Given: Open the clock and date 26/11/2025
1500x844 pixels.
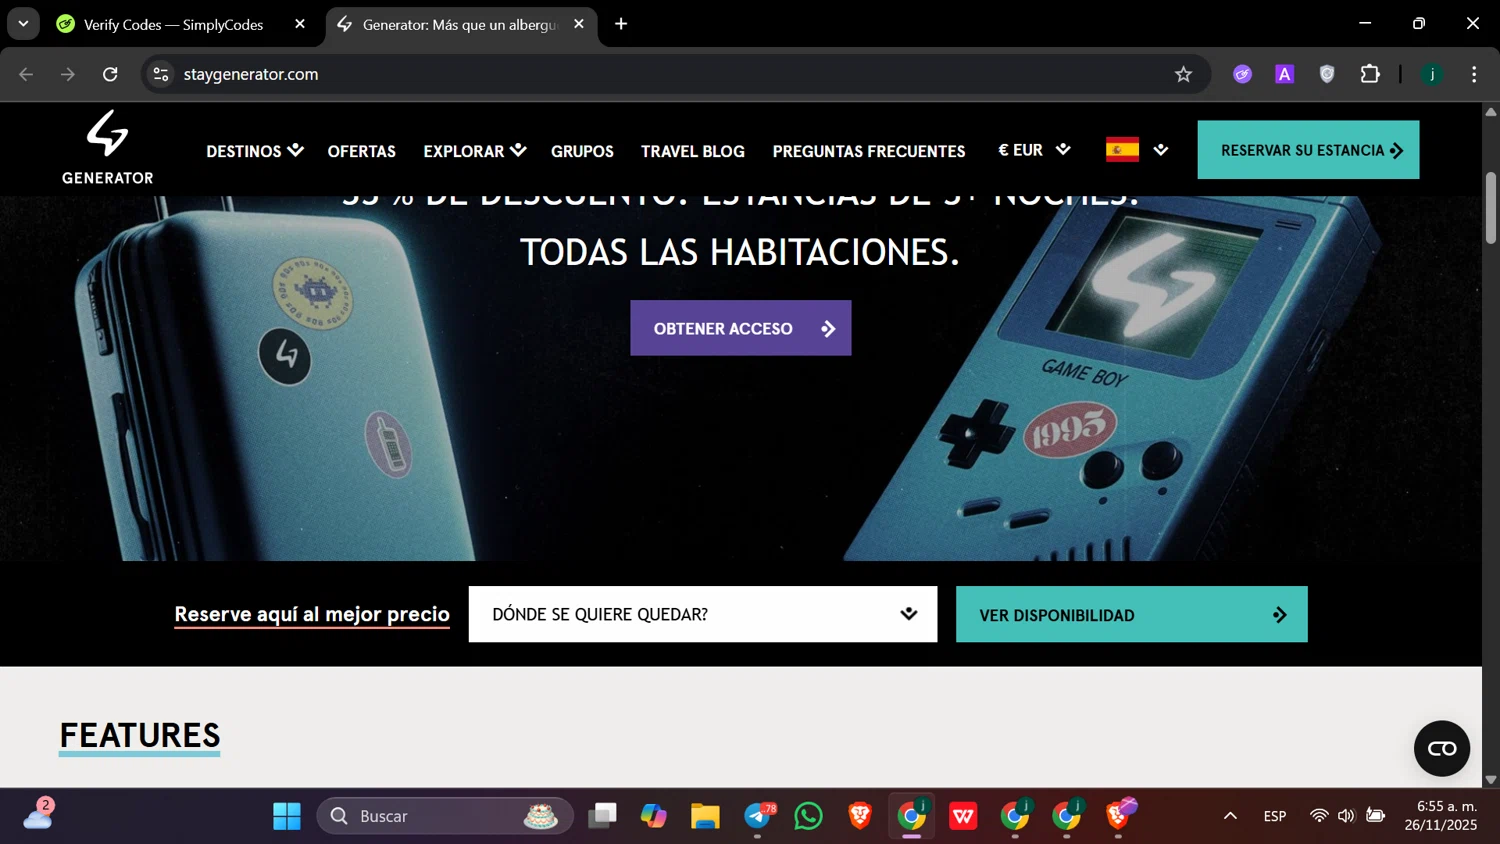Looking at the screenshot, I should [x=1441, y=816].
